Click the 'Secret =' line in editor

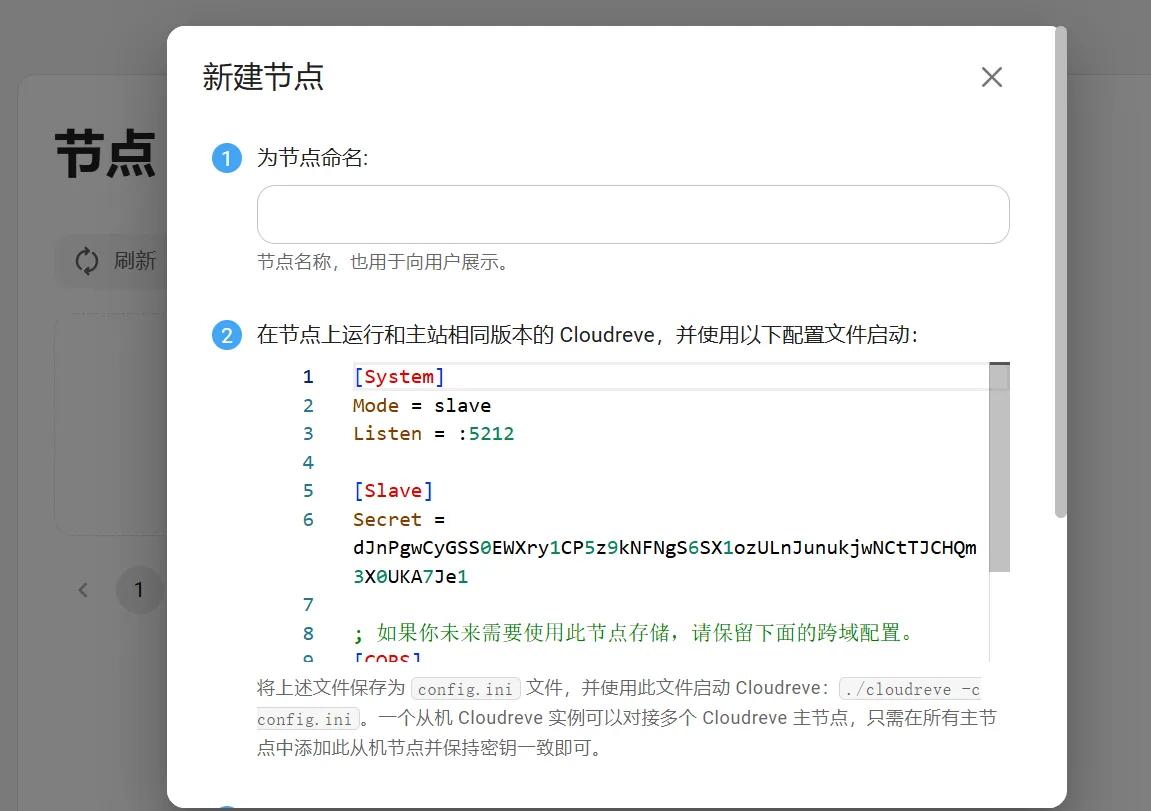tap(398, 520)
